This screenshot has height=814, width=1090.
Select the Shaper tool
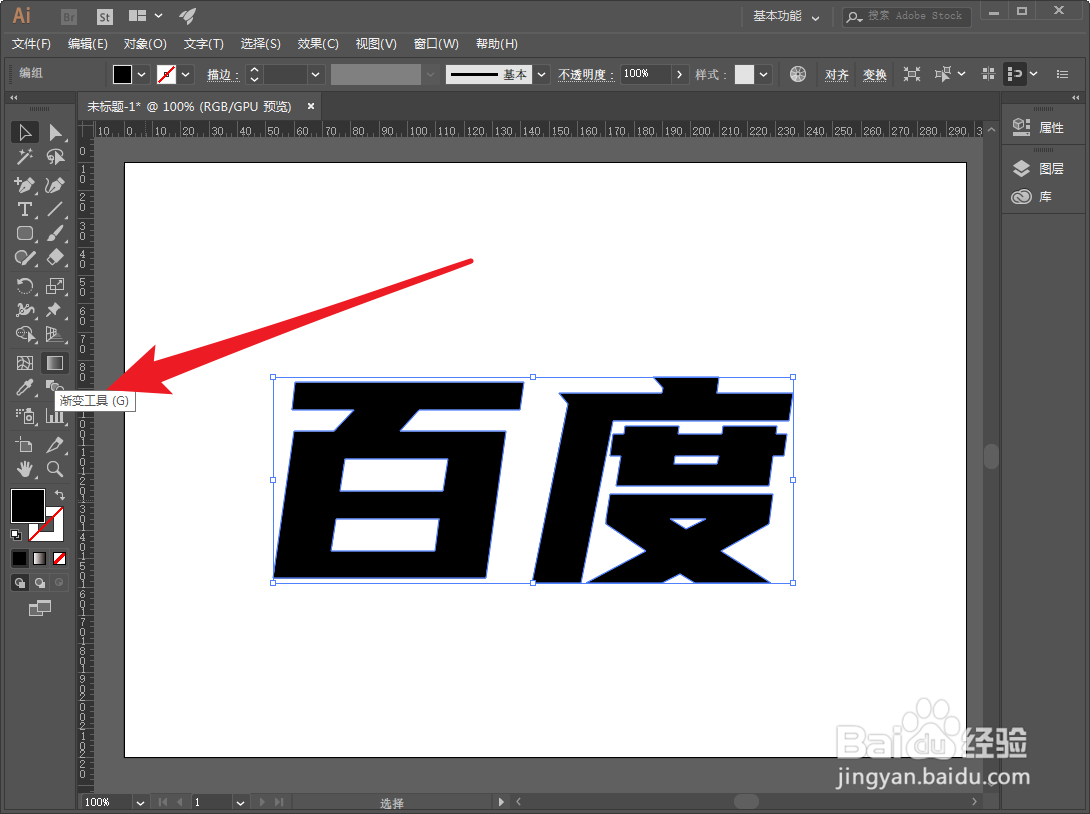click(x=25, y=258)
